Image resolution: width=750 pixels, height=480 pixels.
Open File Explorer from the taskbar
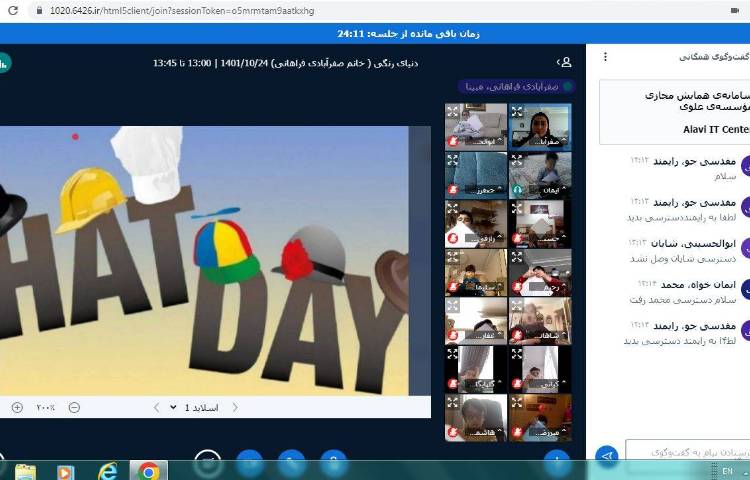[x=25, y=471]
